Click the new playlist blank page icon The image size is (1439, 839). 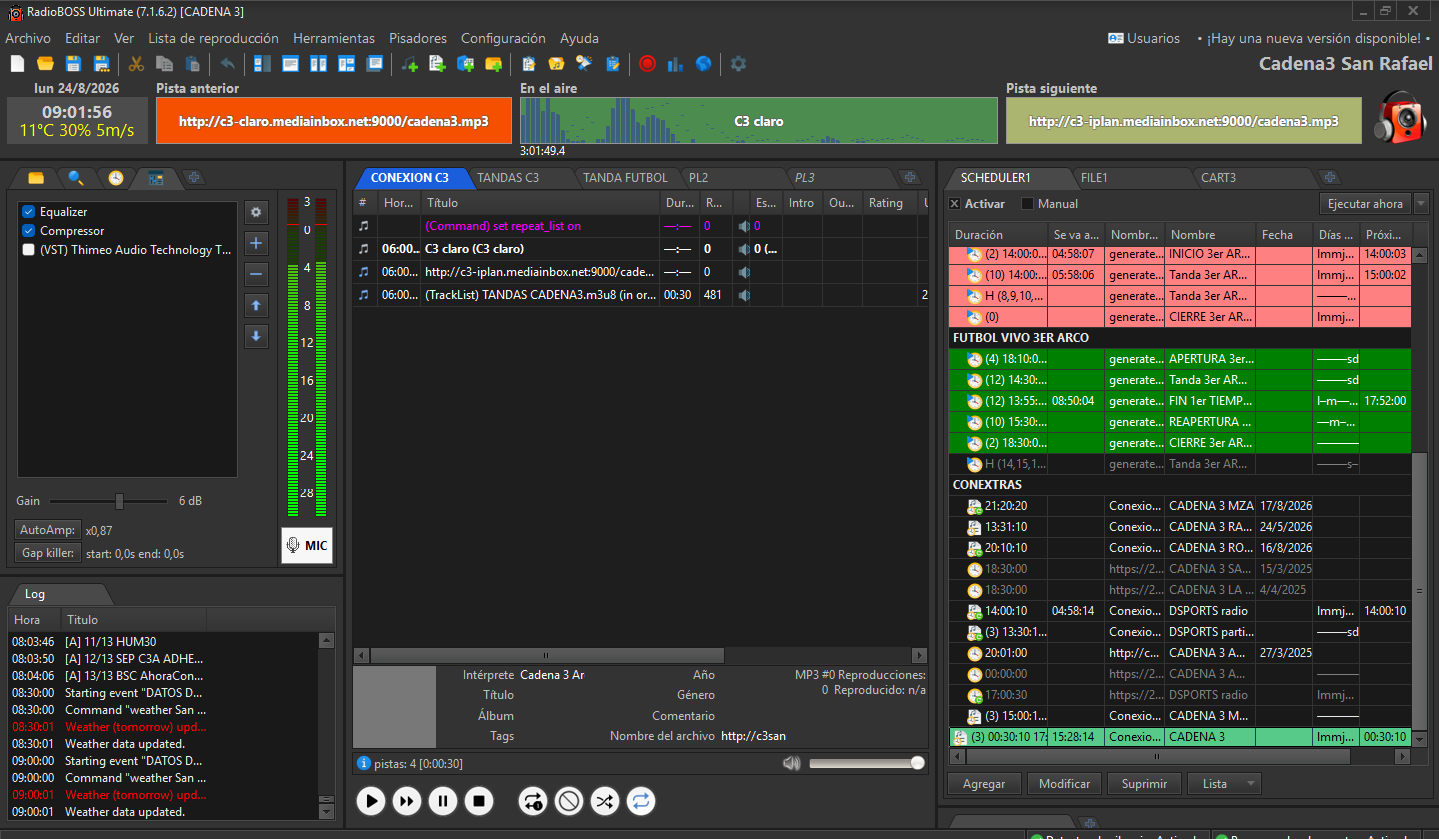17,64
